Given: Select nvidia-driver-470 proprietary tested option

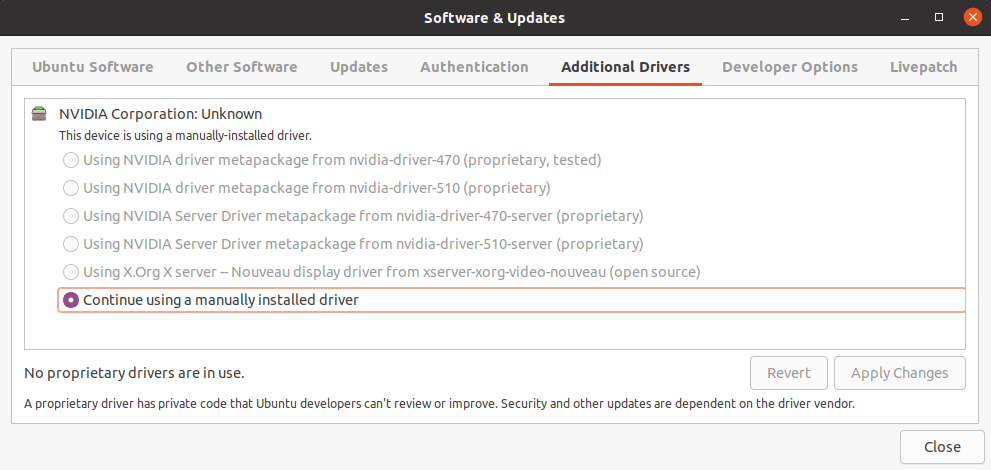Looking at the screenshot, I should 71,160.
